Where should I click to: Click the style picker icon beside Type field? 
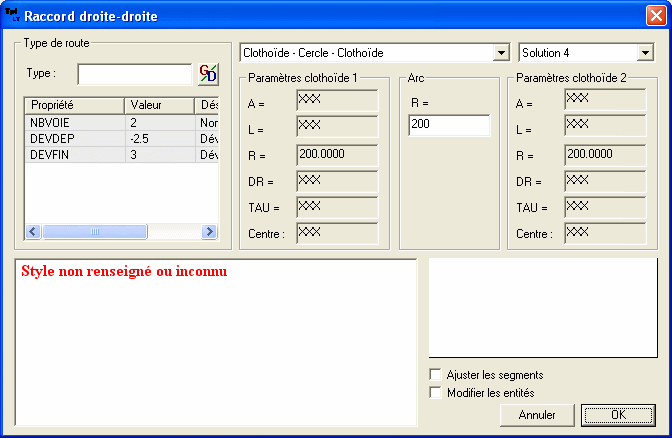(208, 74)
